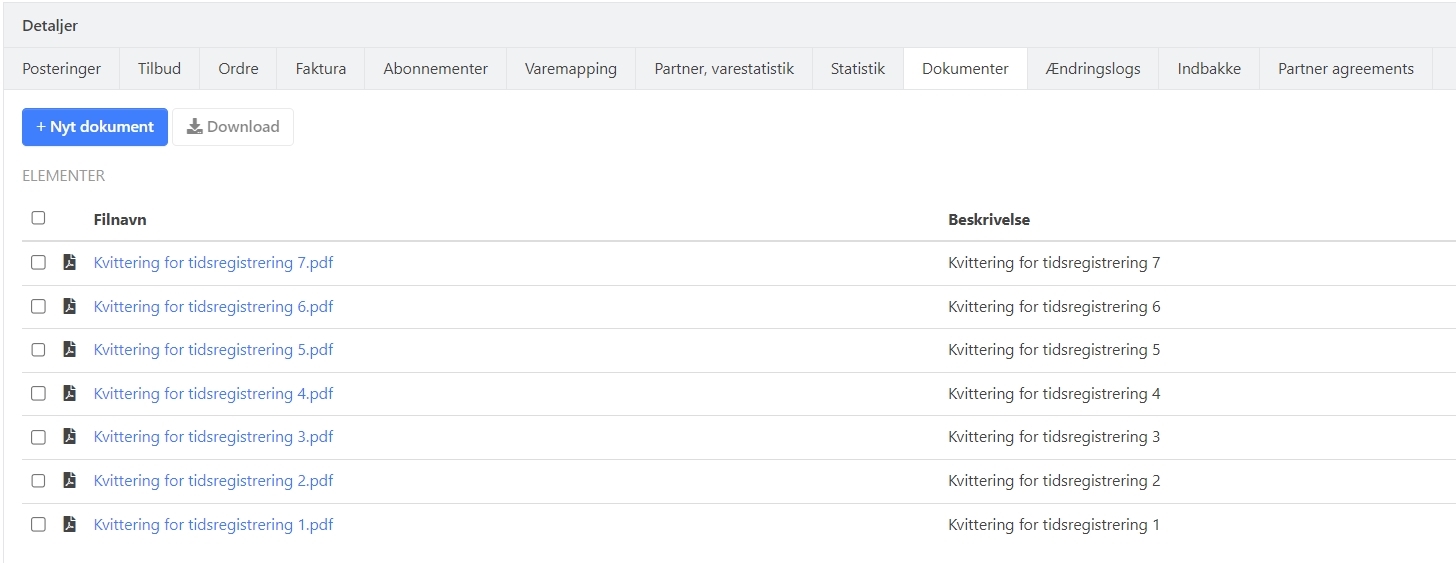Tick the checkbox for tidsregistrering 1.pdf
Viewport: 1456px width, 563px height.
click(x=38, y=524)
